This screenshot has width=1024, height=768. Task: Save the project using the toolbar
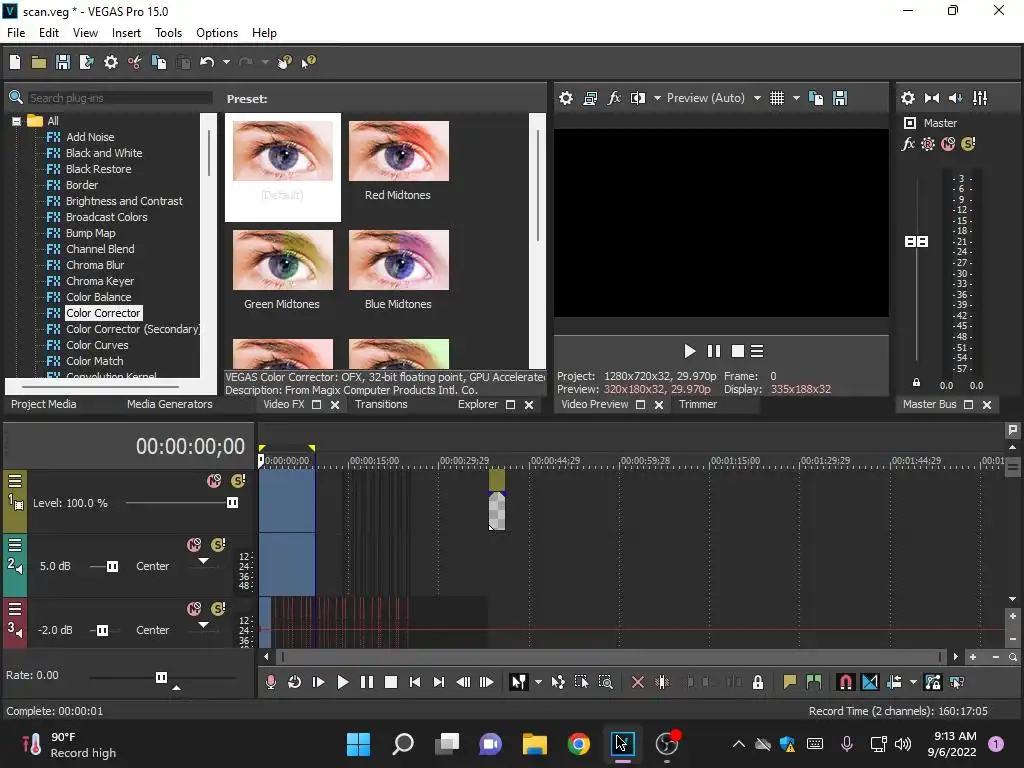(x=63, y=62)
